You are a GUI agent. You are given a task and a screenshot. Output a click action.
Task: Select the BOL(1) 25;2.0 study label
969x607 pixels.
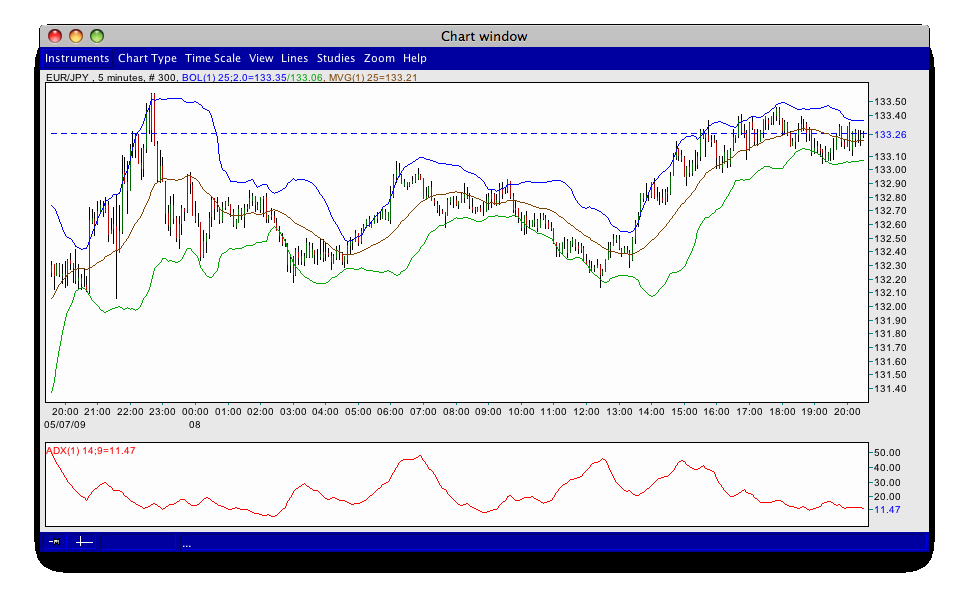point(234,78)
